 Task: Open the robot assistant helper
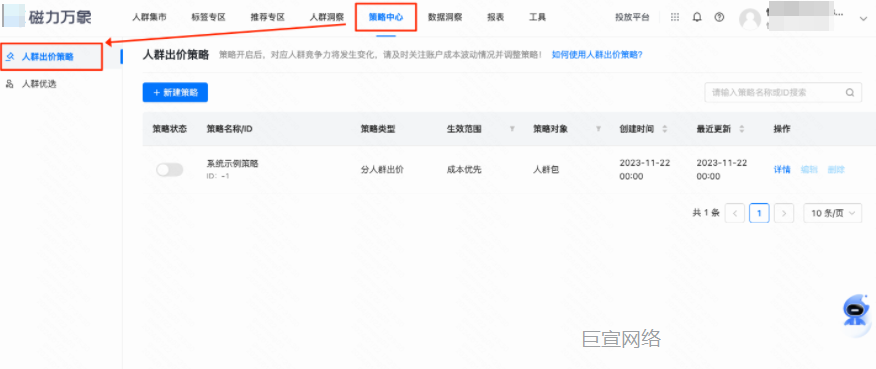coord(854,310)
